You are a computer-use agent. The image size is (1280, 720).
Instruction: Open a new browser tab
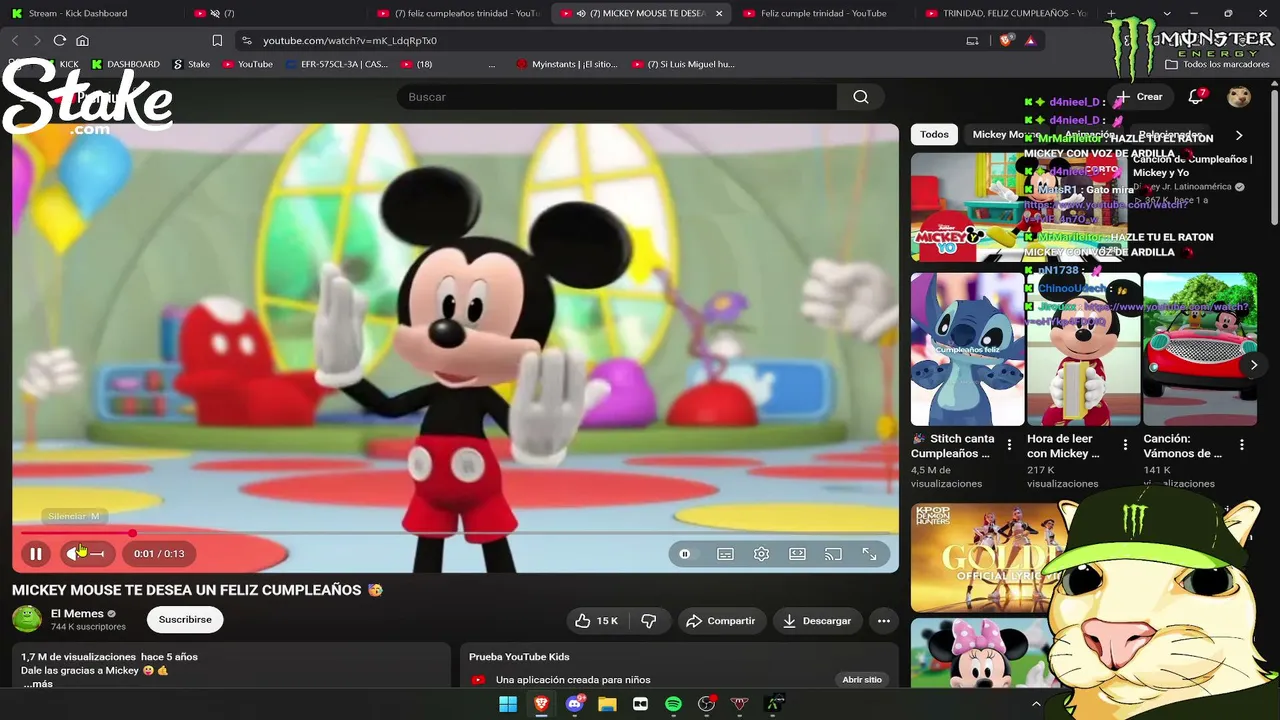click(1111, 14)
